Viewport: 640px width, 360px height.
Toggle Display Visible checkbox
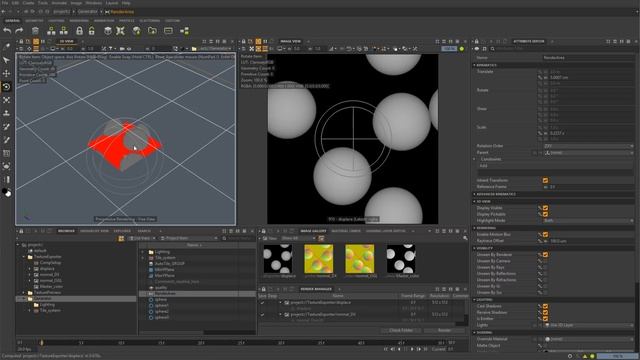tap(545, 208)
